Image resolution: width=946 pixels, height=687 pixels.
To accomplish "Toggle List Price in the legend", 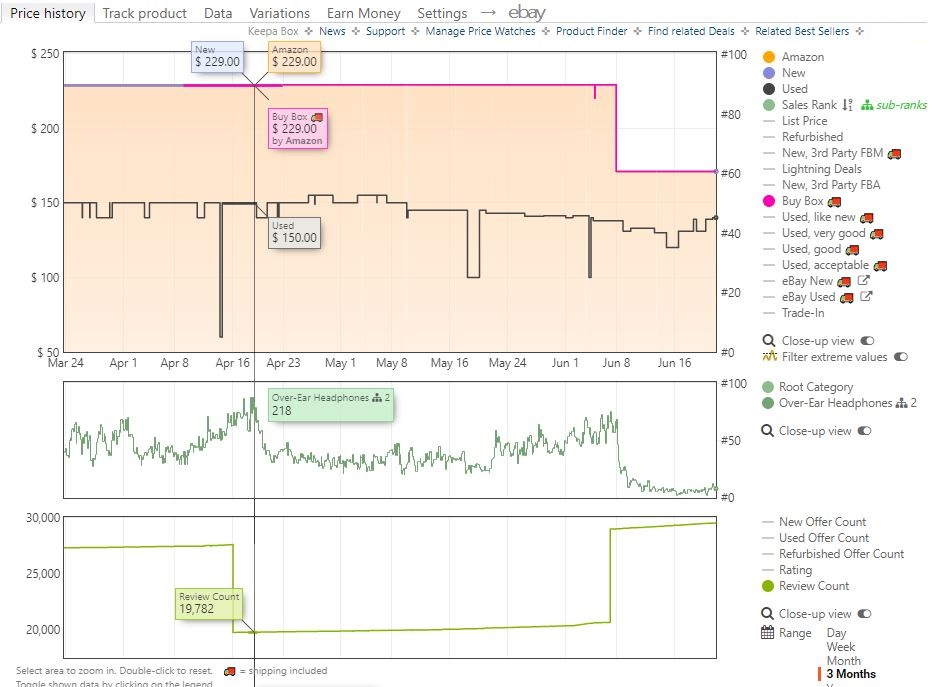I will 804,121.
